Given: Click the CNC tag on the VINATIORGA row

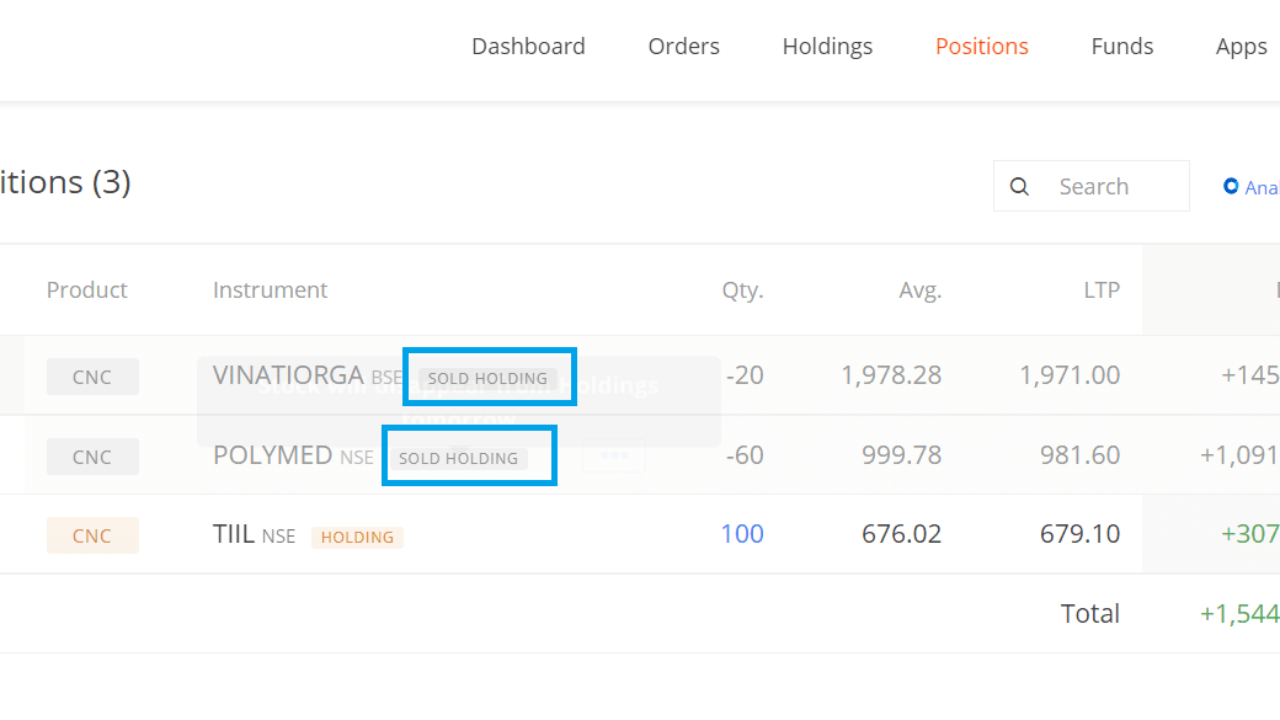Looking at the screenshot, I should click(x=92, y=377).
